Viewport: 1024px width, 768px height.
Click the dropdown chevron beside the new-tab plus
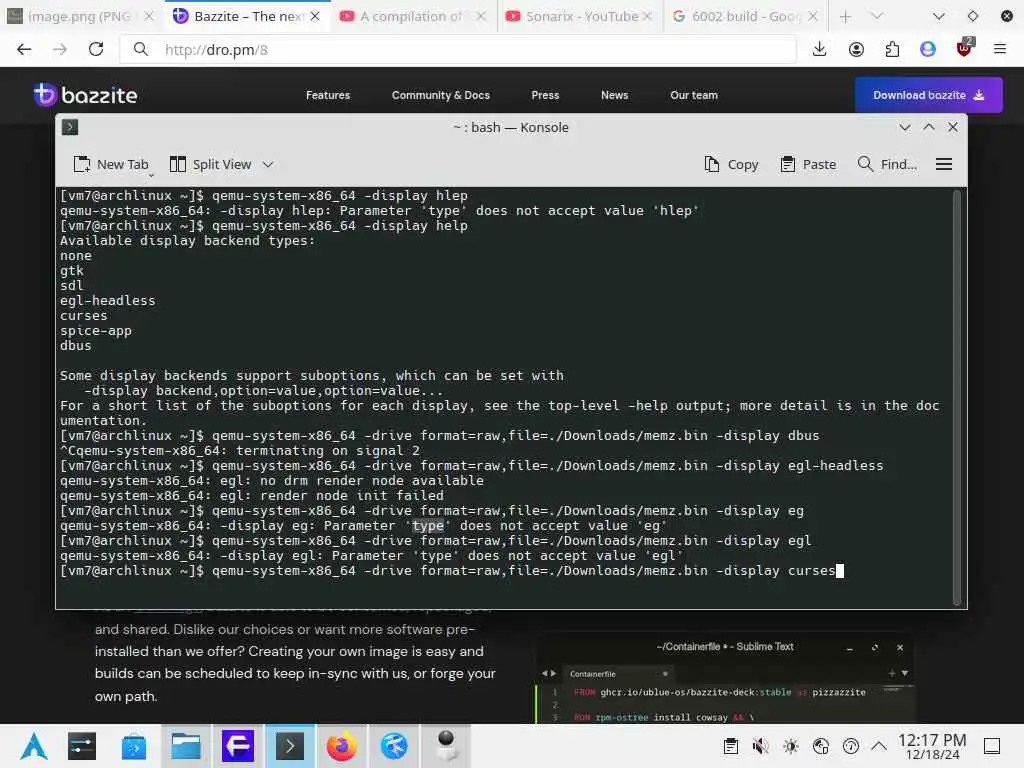pos(877,16)
